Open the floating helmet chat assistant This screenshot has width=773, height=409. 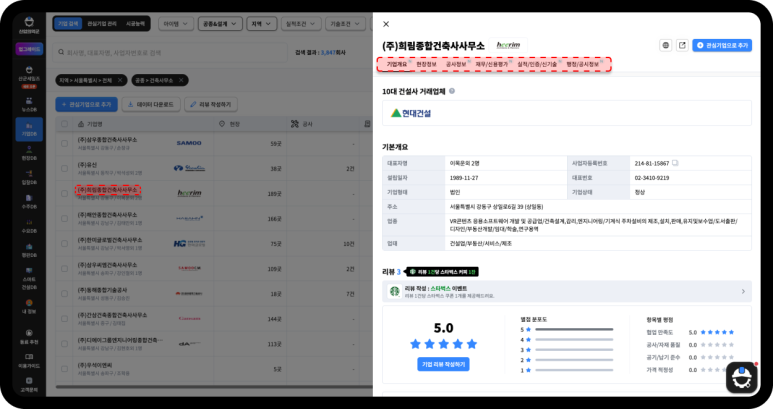coord(741,378)
